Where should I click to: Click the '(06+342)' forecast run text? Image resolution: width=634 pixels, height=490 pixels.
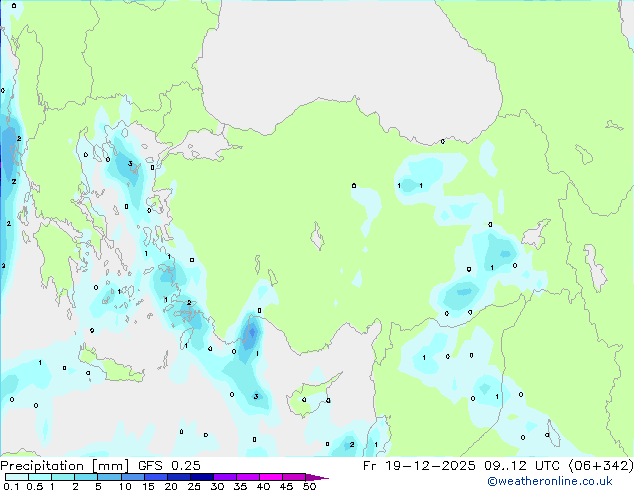click(x=601, y=466)
